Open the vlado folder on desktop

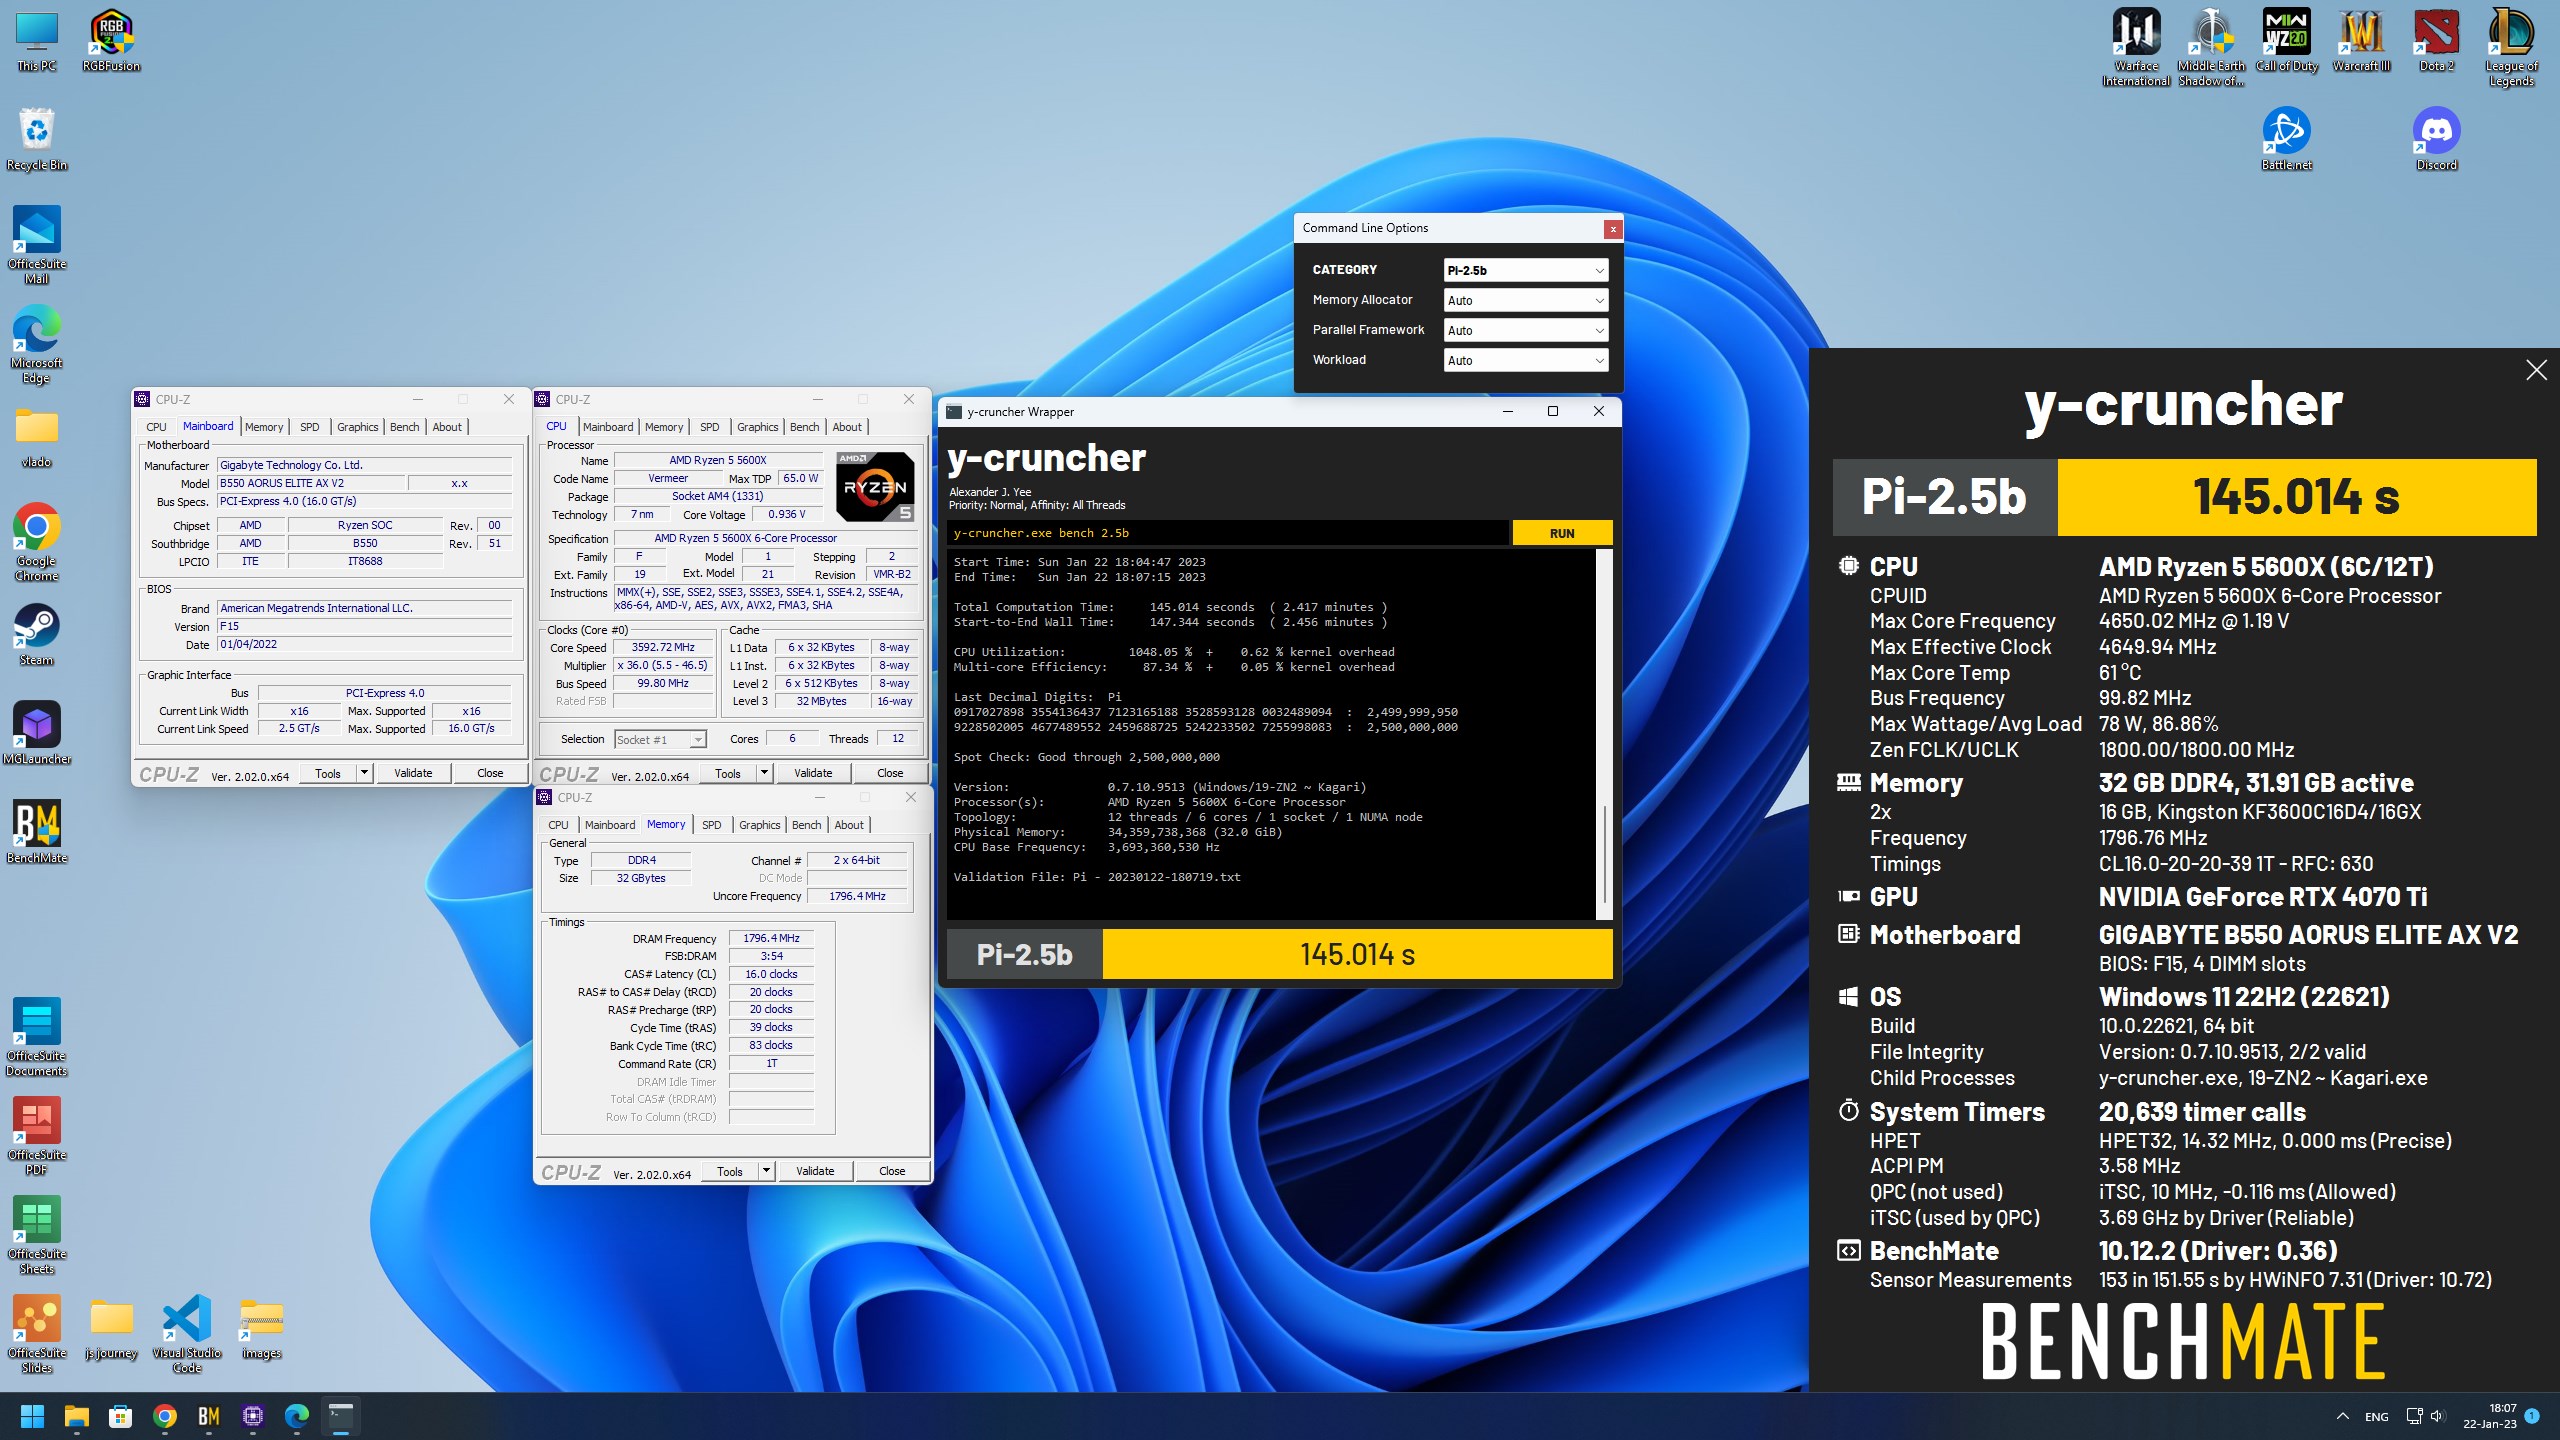37,438
